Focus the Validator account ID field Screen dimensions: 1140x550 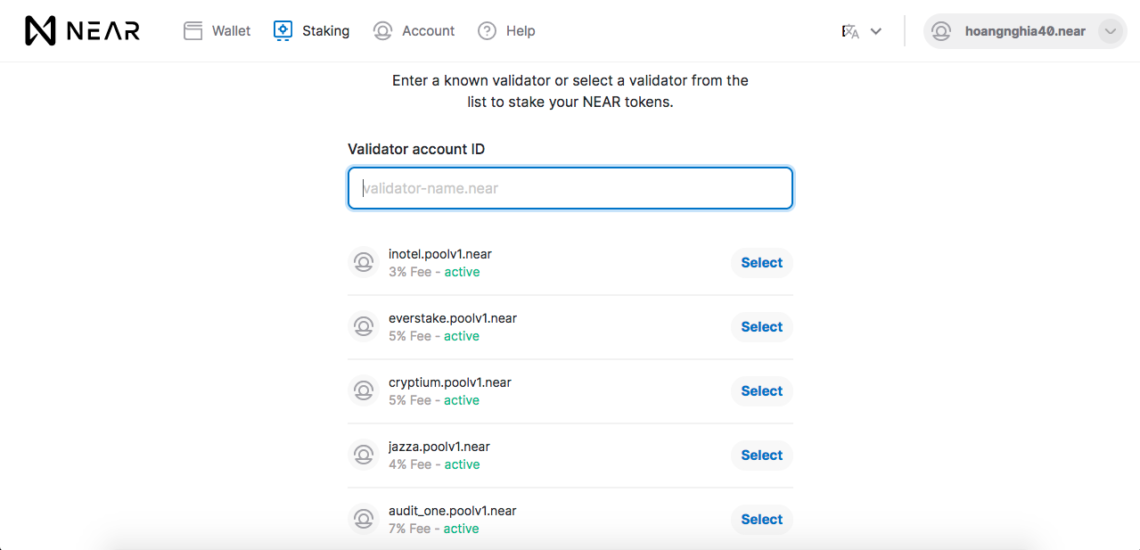click(570, 188)
